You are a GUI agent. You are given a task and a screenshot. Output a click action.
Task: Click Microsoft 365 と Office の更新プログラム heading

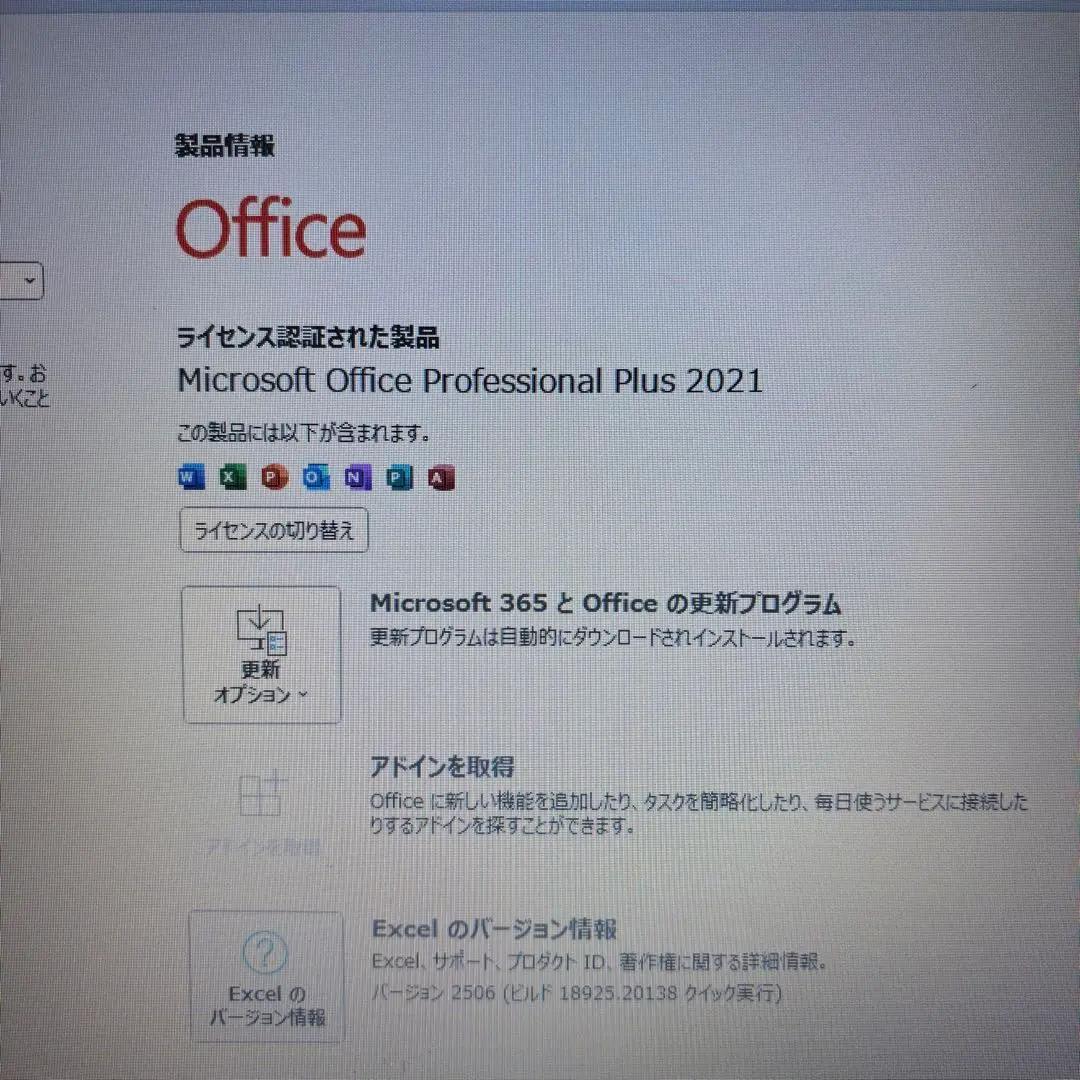[605, 603]
